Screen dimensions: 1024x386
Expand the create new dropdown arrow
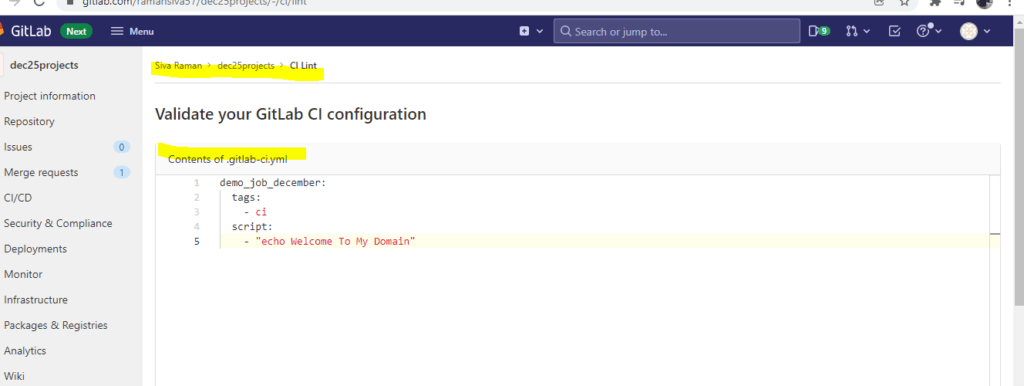point(539,31)
